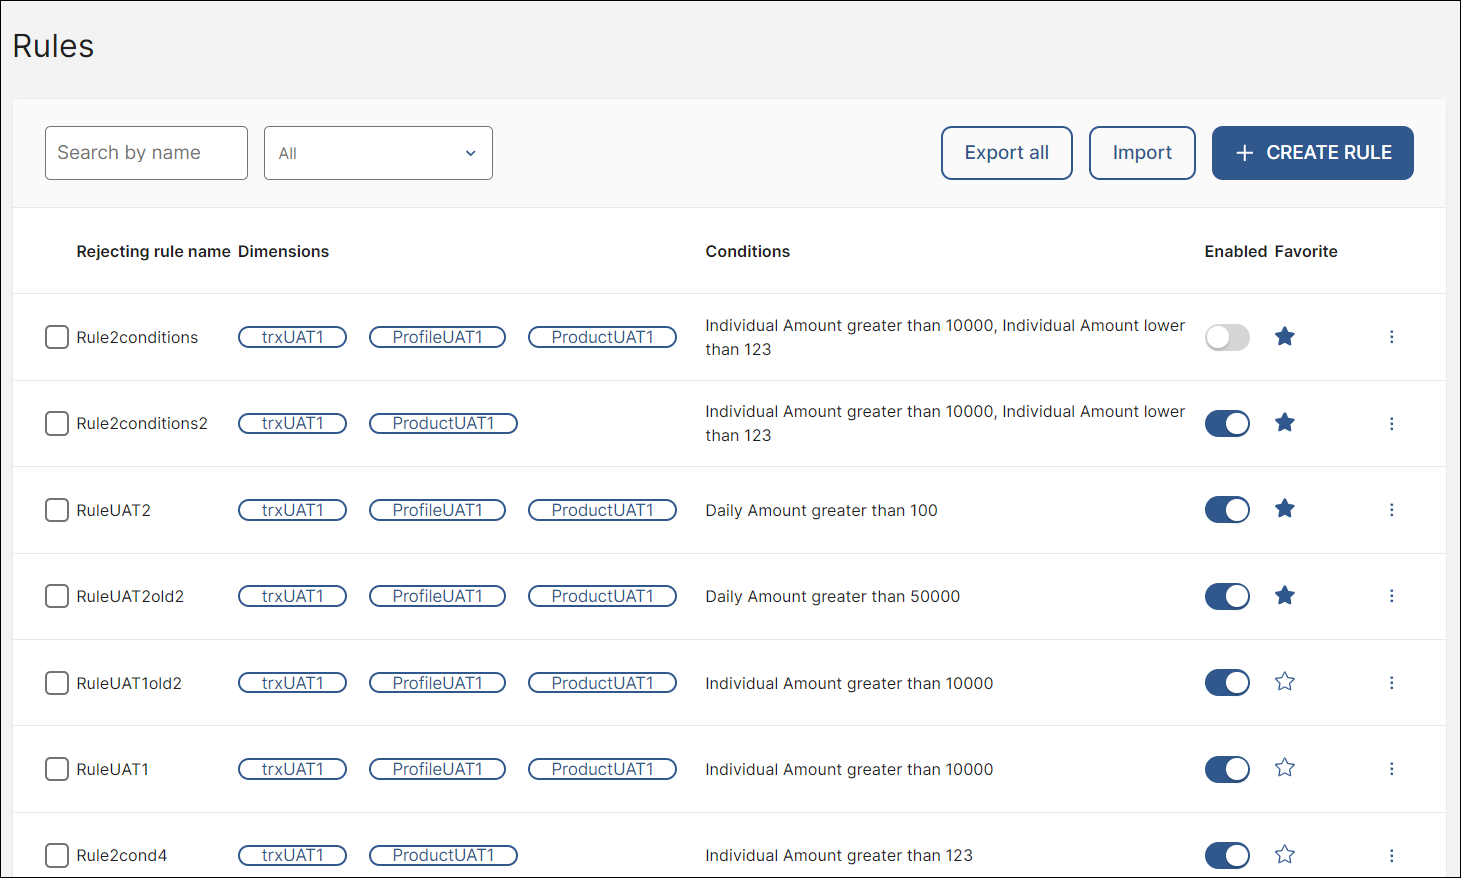Click the ProfileUAT1 tag in RuleUAT2 row

[x=437, y=510]
